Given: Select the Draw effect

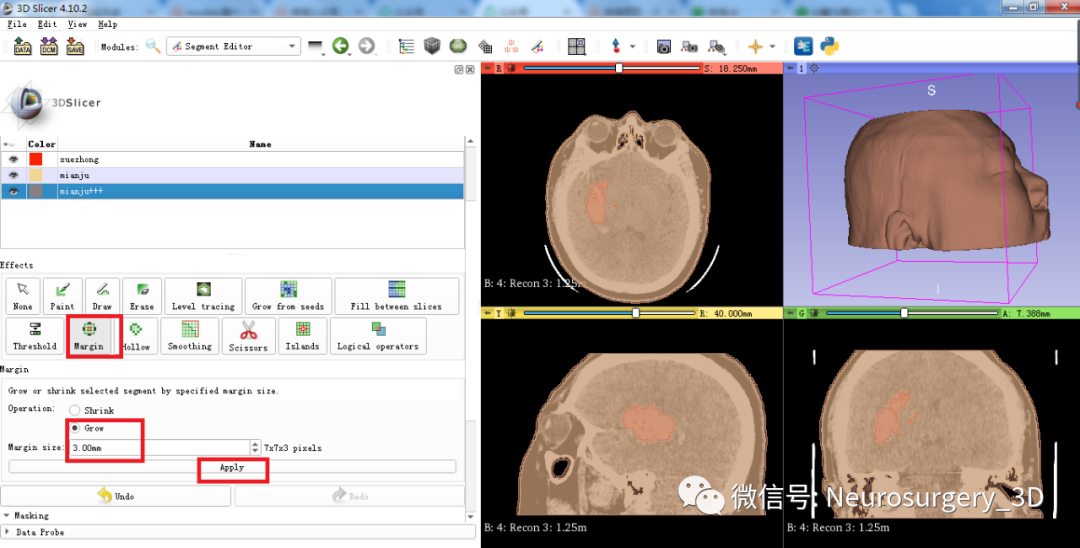Looking at the screenshot, I should [102, 296].
